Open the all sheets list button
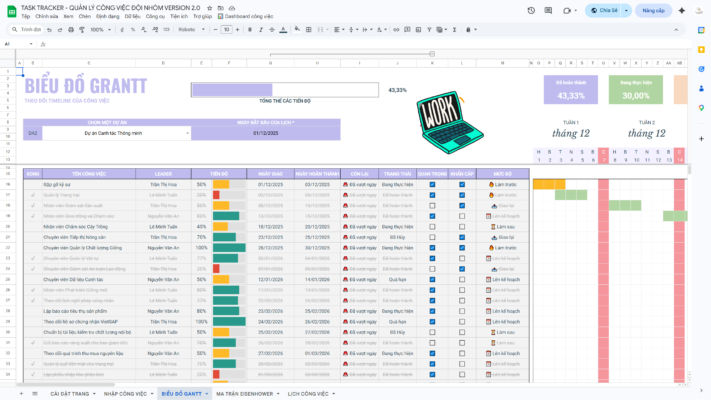This screenshot has height=400, width=711. pos(35,394)
